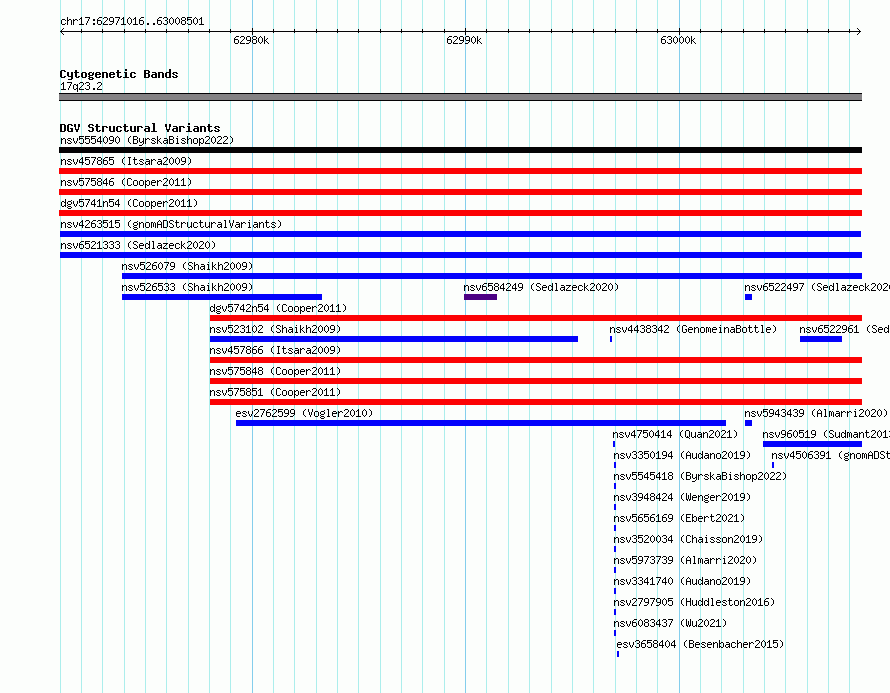Click the red nsv575848 variant bar
890x693 pixels.
(x=536, y=381)
